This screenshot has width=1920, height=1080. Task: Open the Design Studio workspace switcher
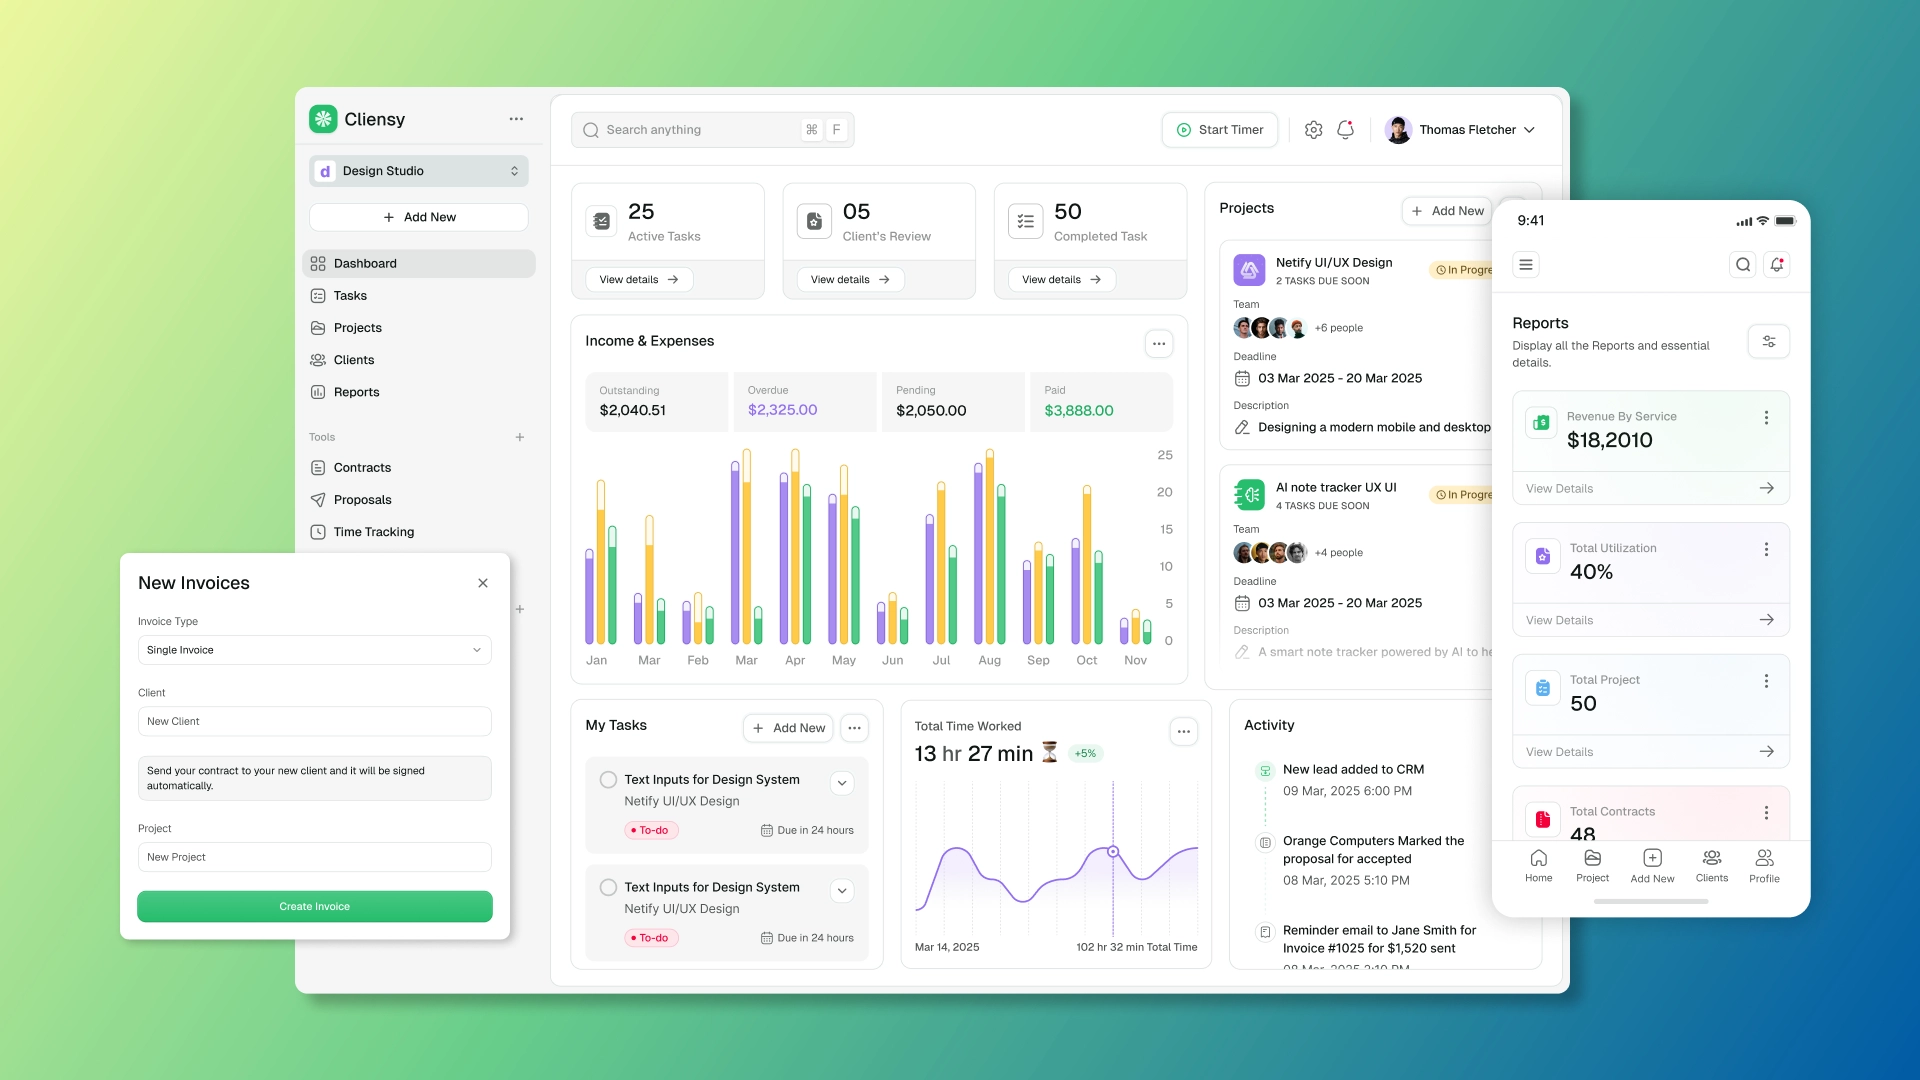point(418,170)
